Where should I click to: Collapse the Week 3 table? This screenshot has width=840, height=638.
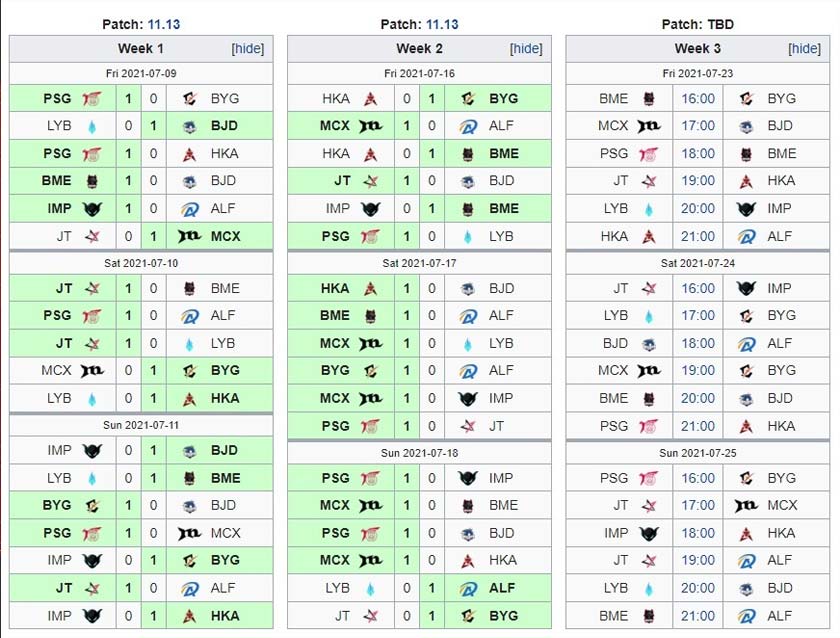pyautogui.click(x=805, y=48)
